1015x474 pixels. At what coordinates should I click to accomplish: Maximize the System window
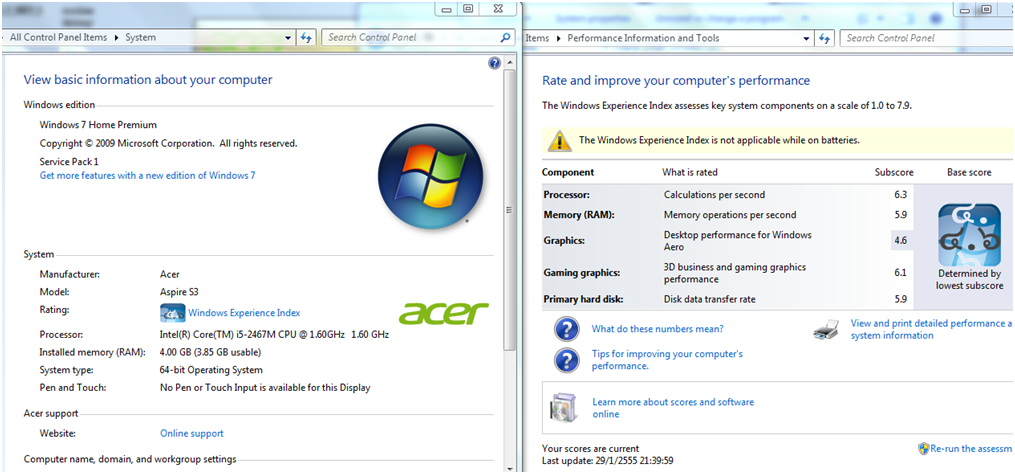click(x=467, y=8)
